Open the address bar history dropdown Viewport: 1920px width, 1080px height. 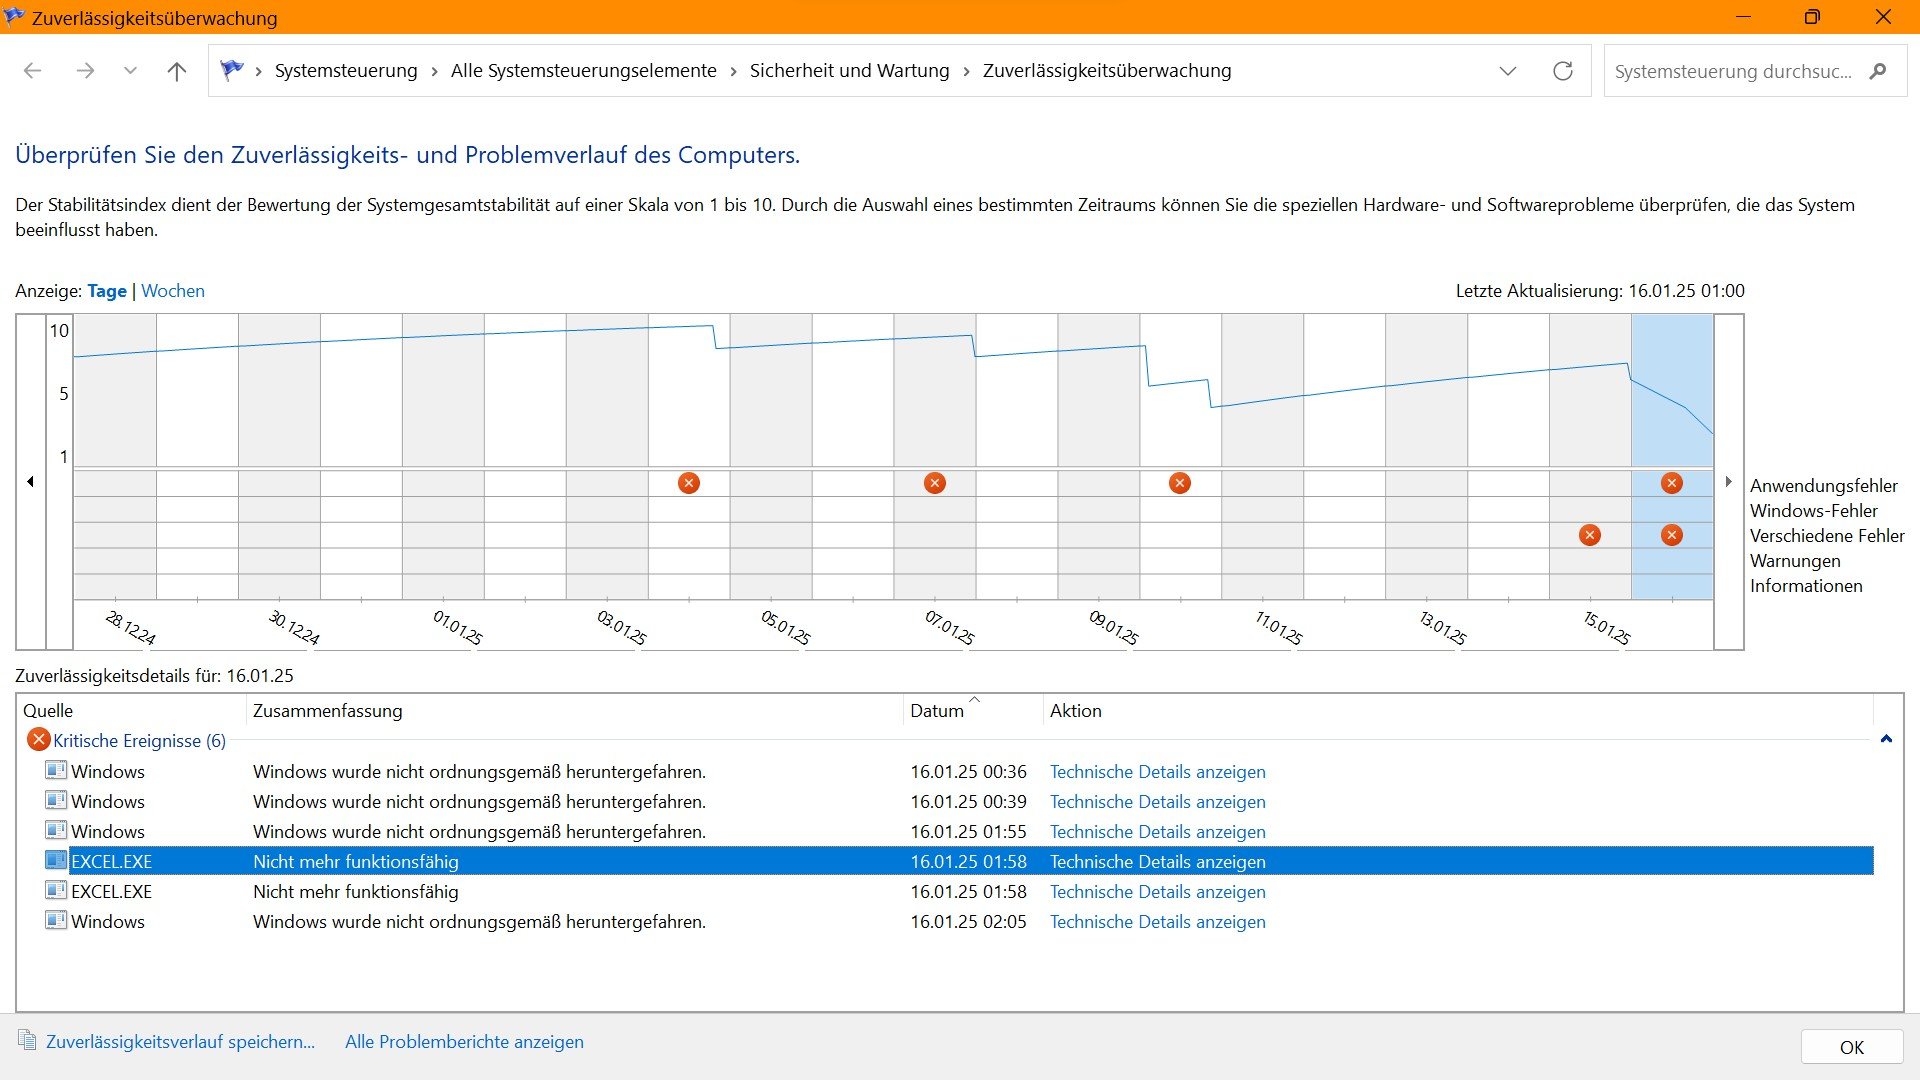click(x=1507, y=71)
